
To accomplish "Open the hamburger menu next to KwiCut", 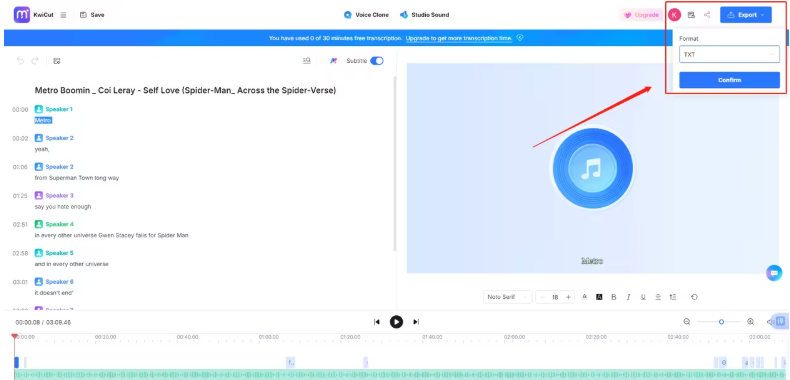I will pos(63,15).
